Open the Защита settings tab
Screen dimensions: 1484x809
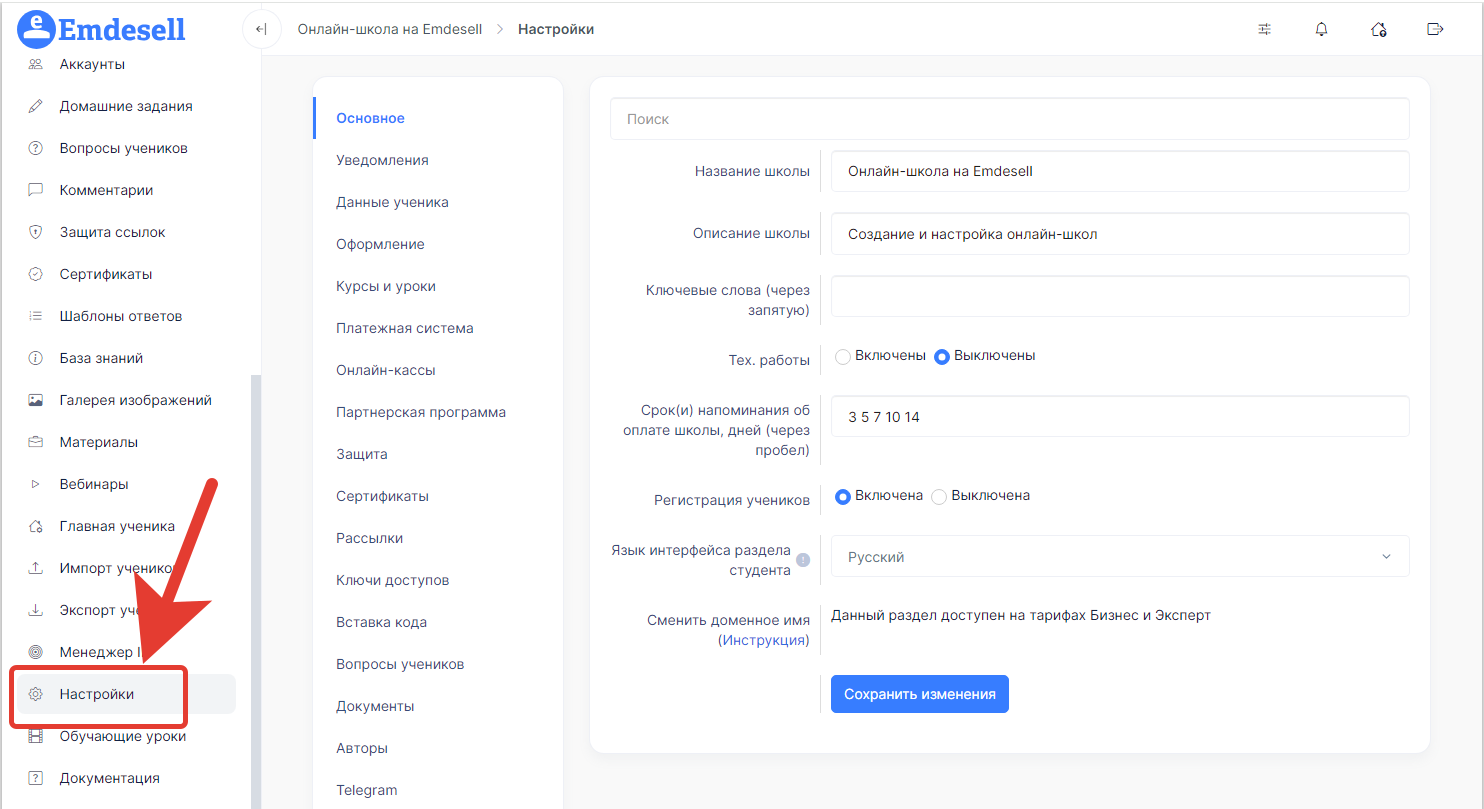coord(362,454)
